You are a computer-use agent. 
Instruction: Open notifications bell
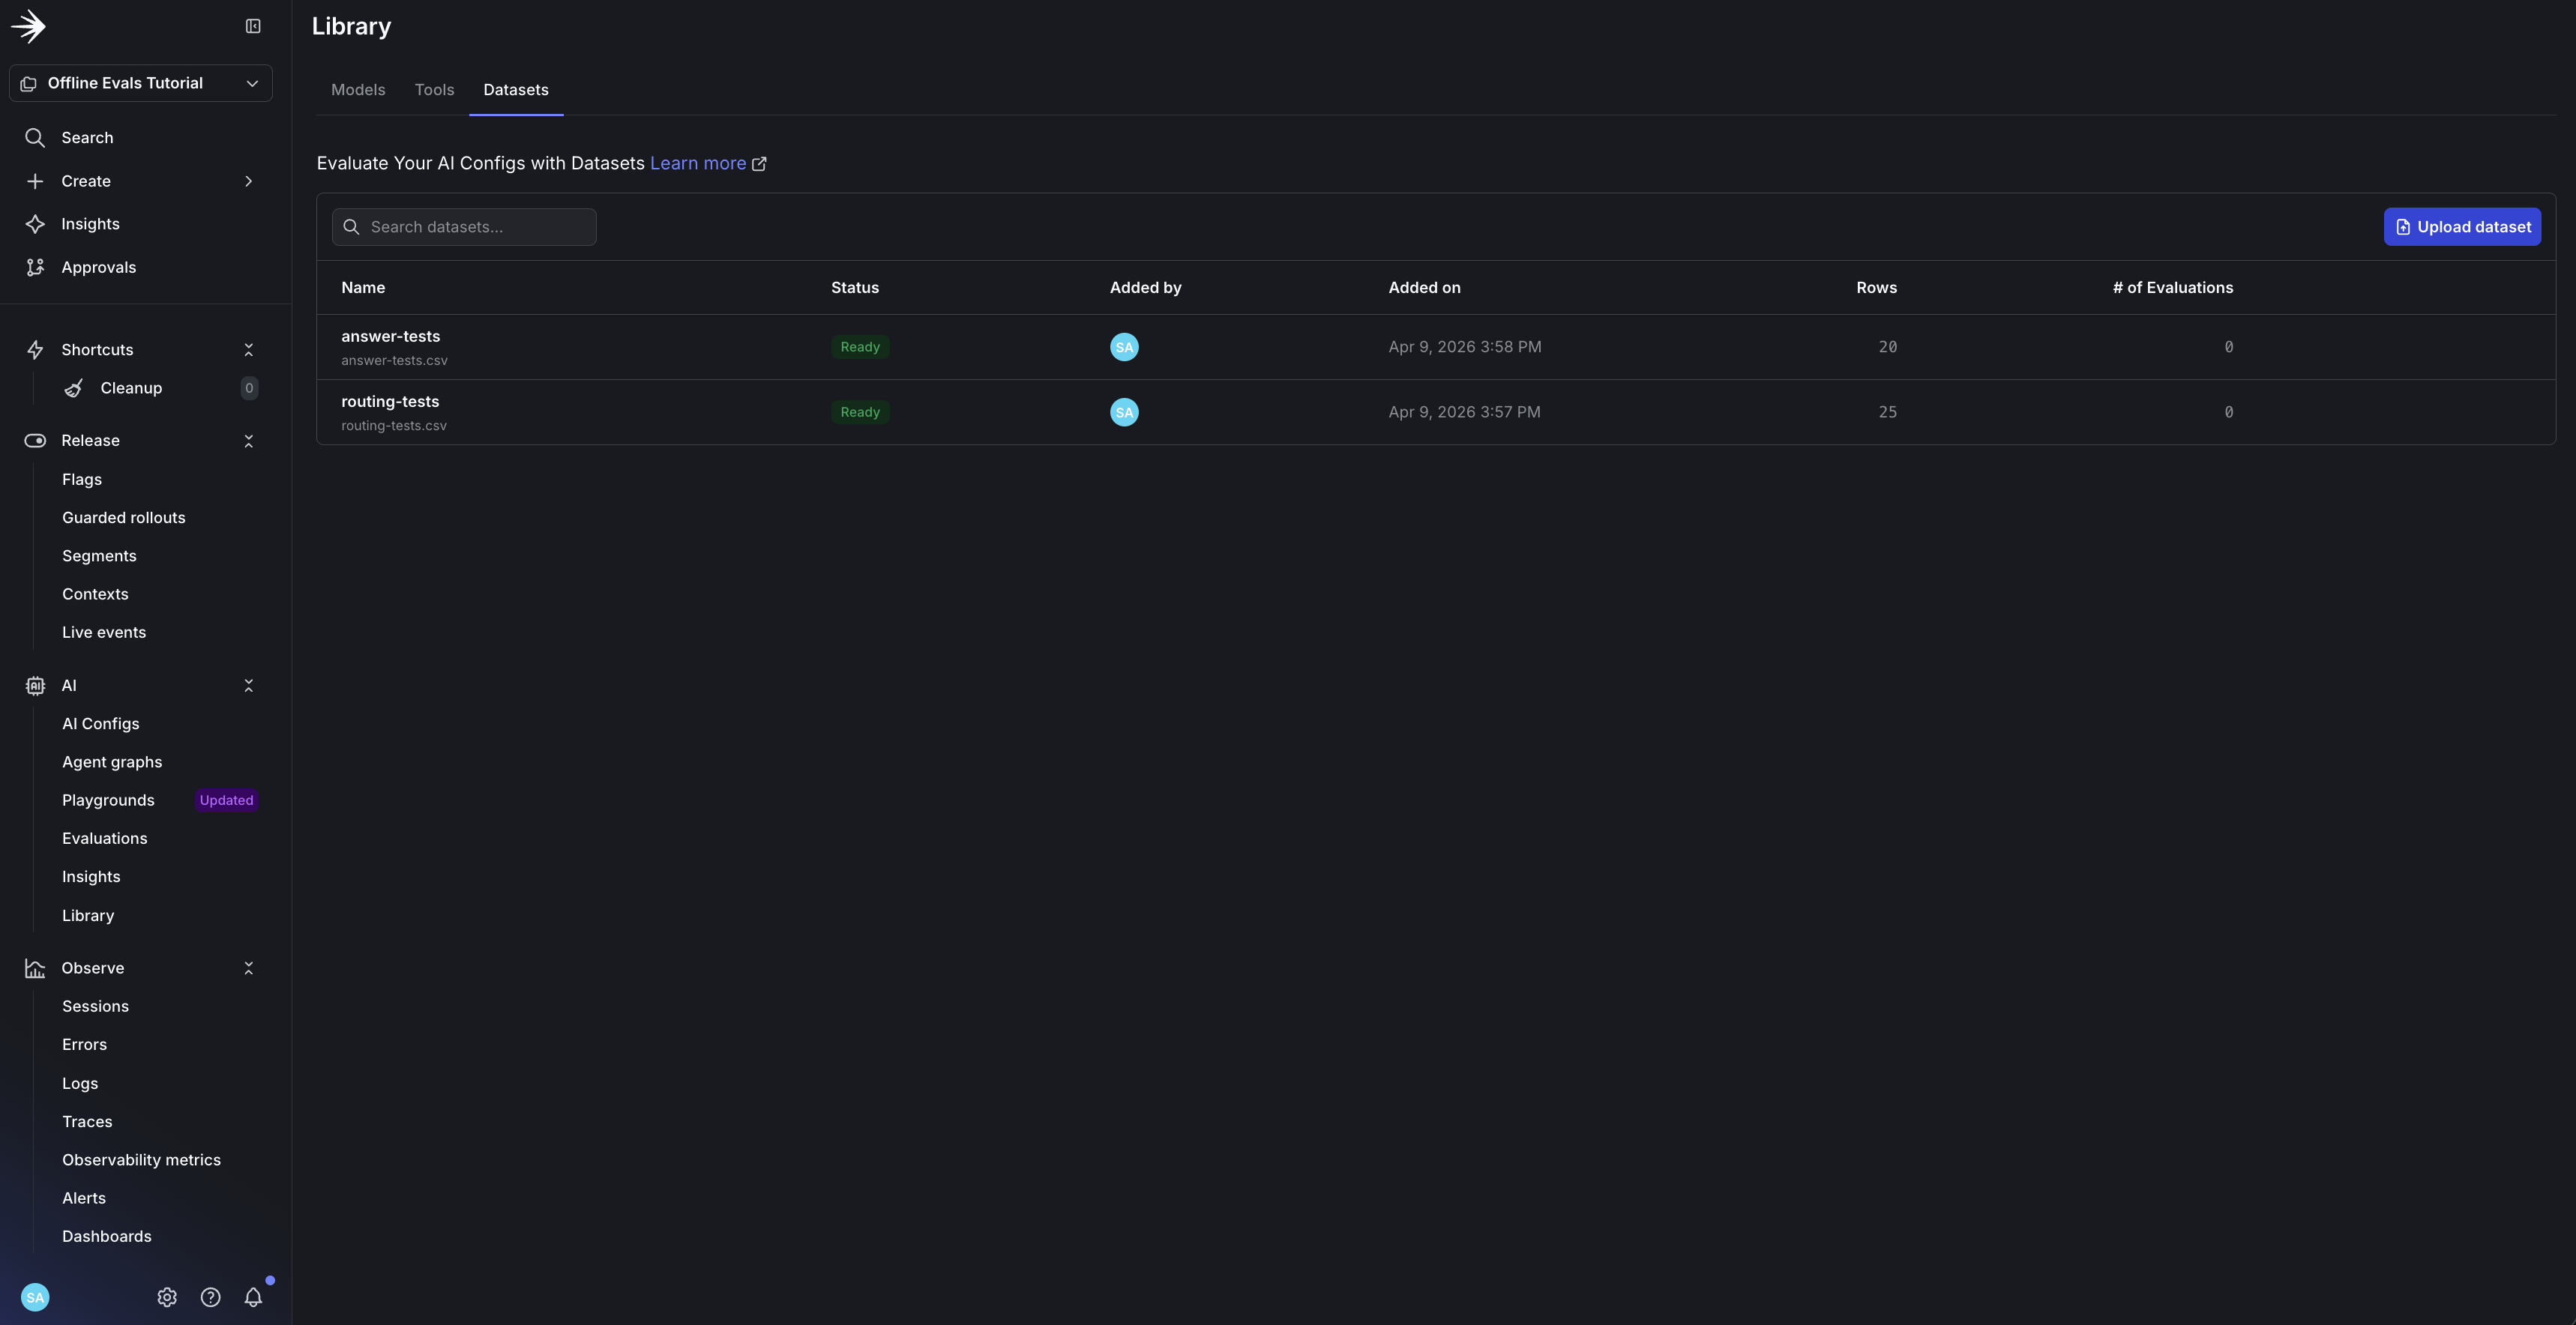(253, 1296)
